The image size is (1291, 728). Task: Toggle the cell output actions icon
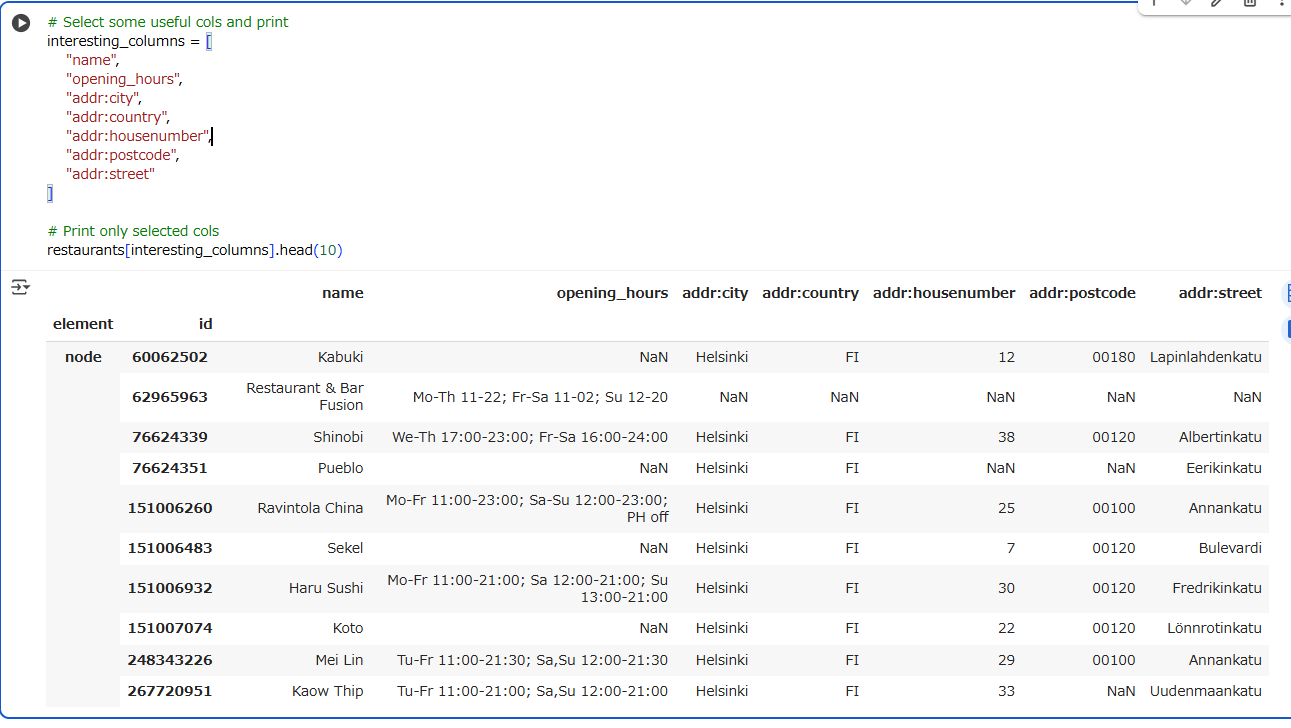pyautogui.click(x=21, y=288)
